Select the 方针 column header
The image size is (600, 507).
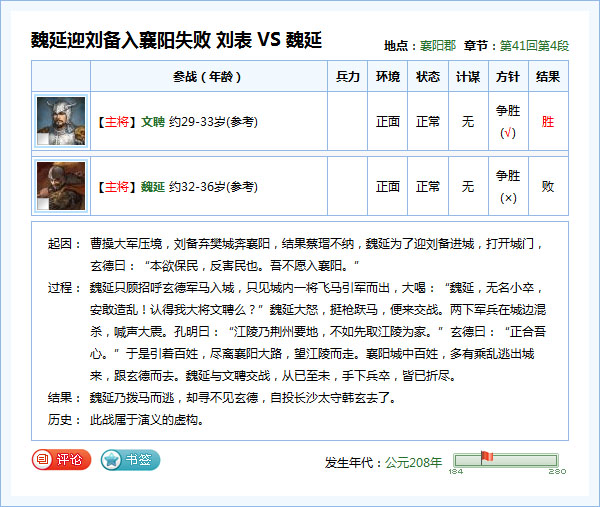click(507, 76)
